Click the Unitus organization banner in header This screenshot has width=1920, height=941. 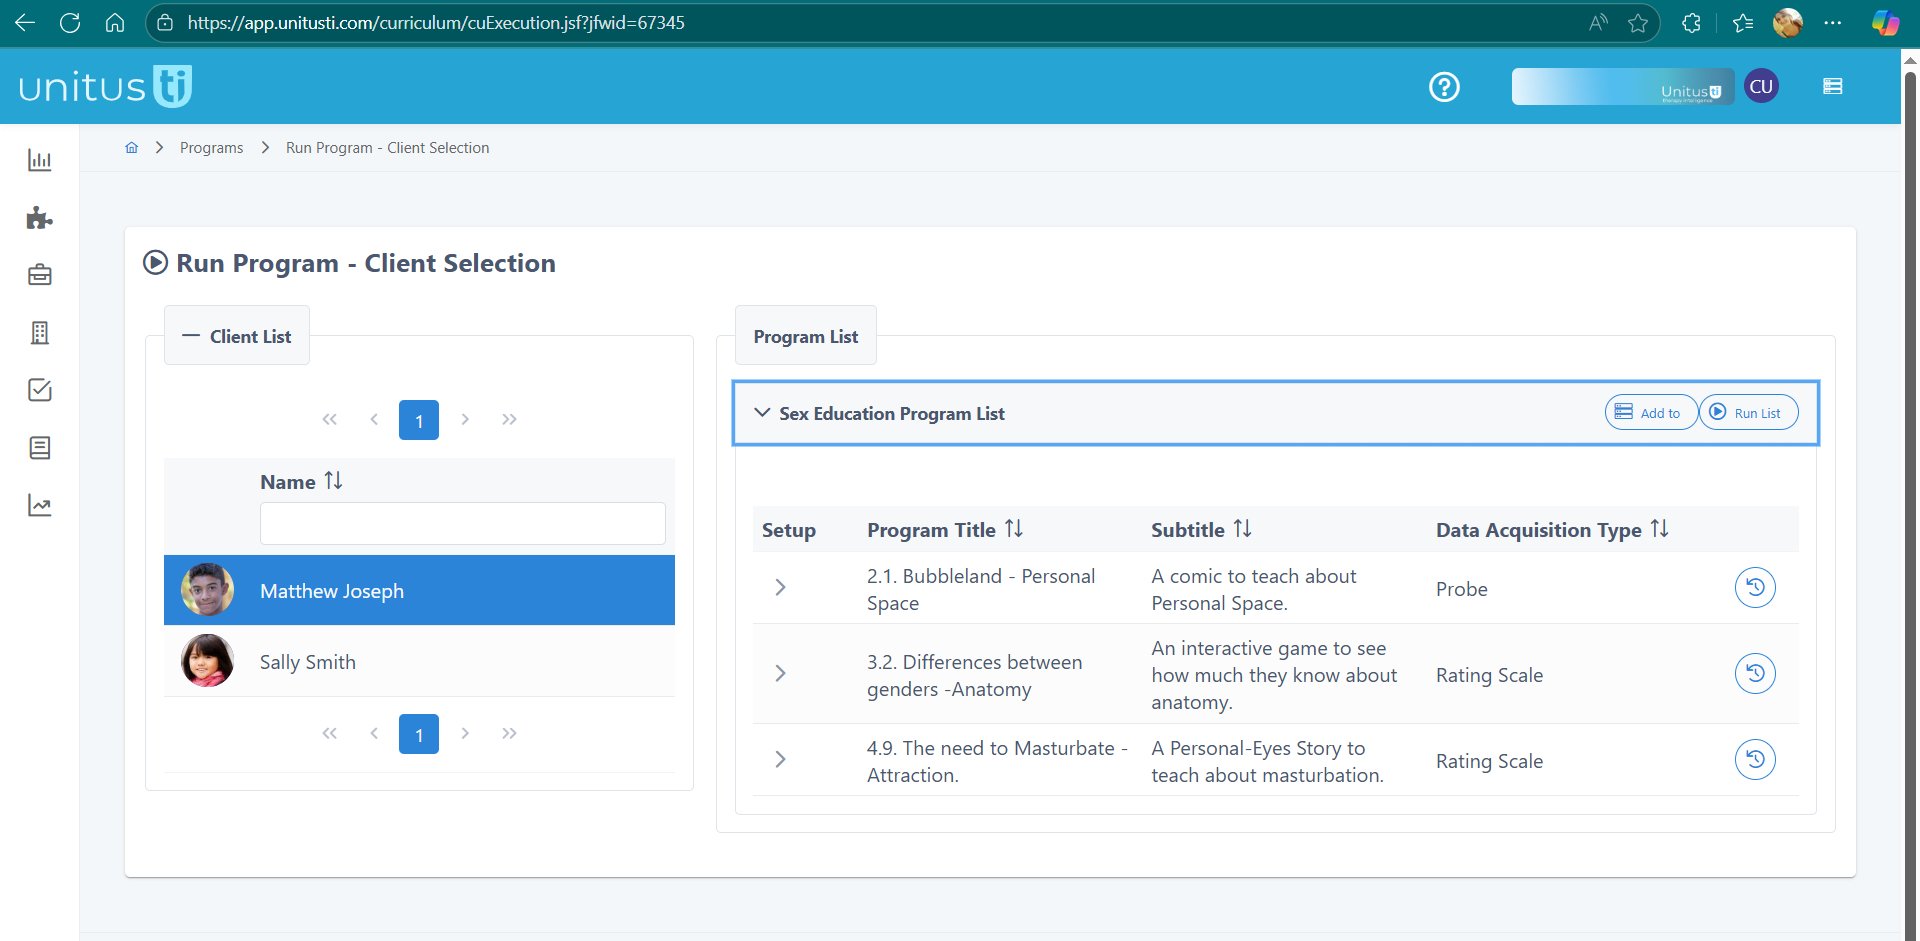[1623, 87]
